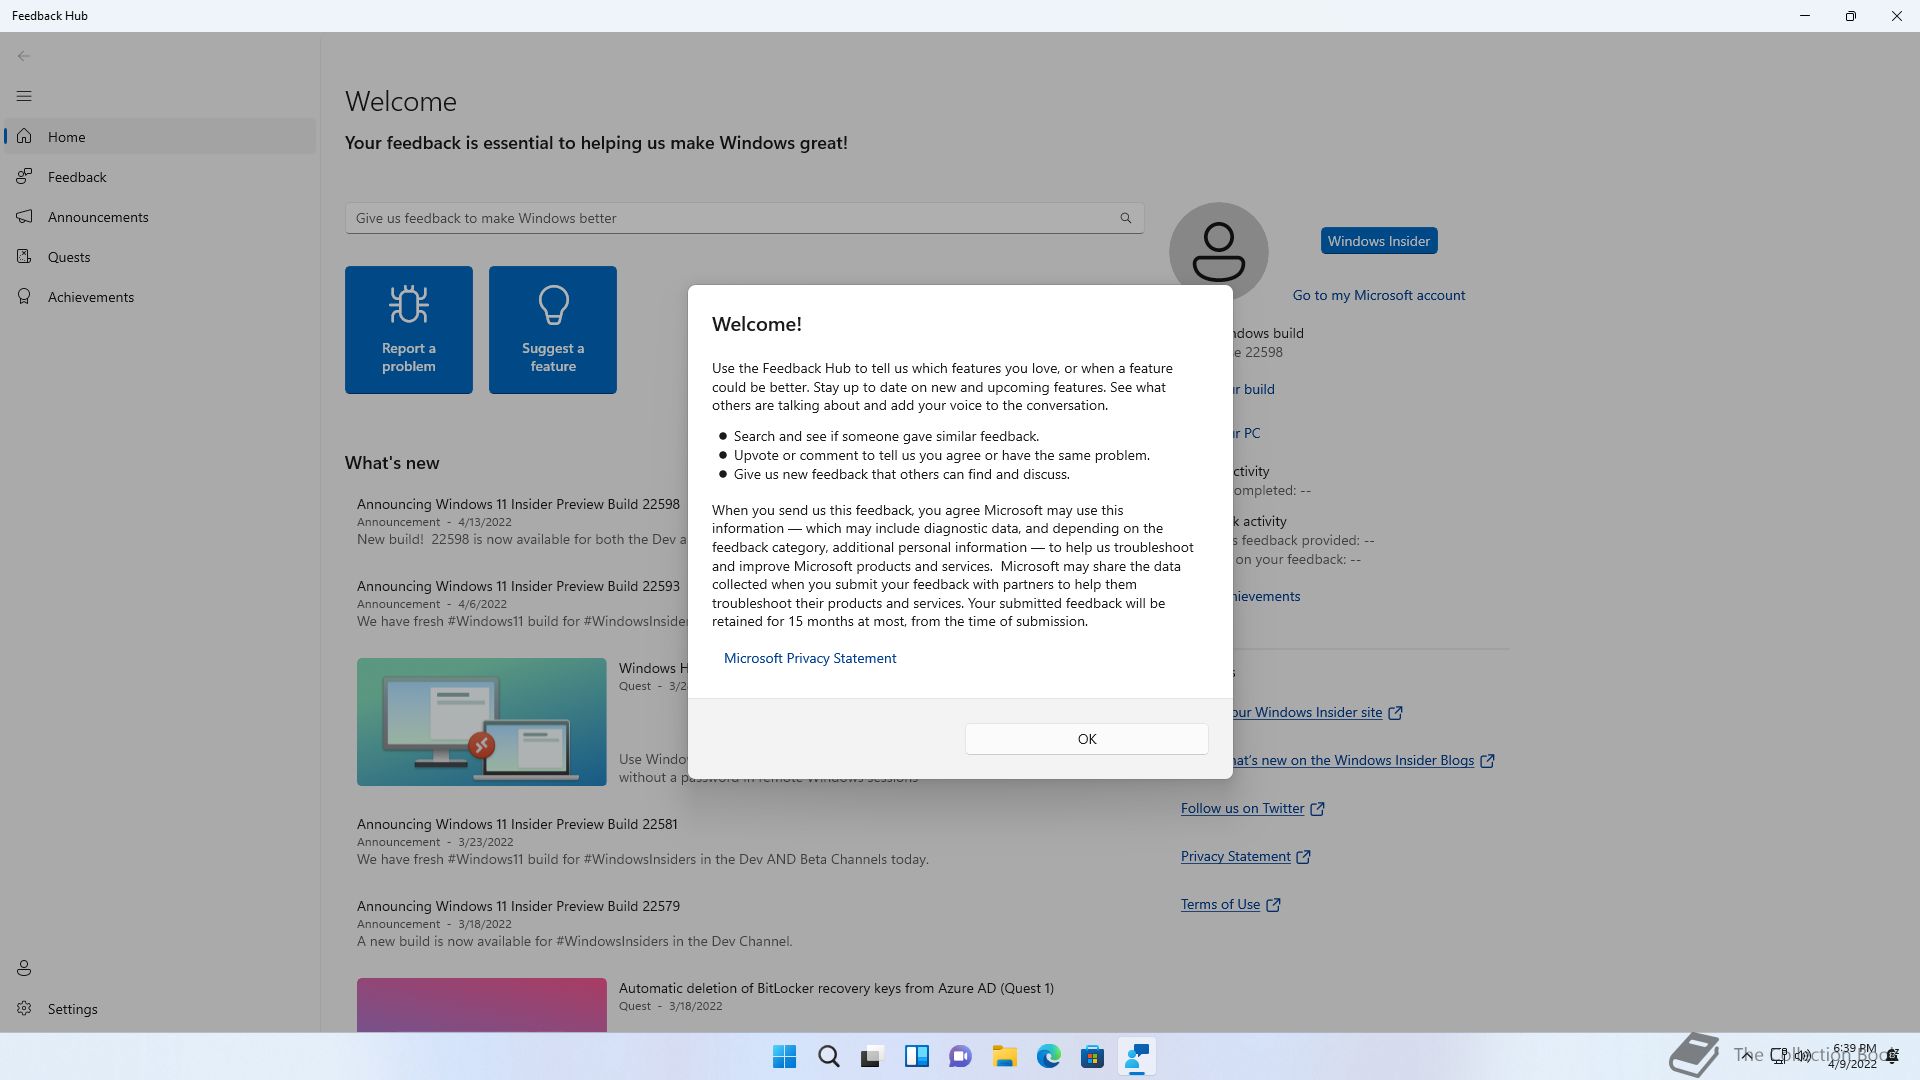Viewport: 1920px width, 1080px height.
Task: Click the Feedback icon in sidebar
Action: [x=24, y=176]
